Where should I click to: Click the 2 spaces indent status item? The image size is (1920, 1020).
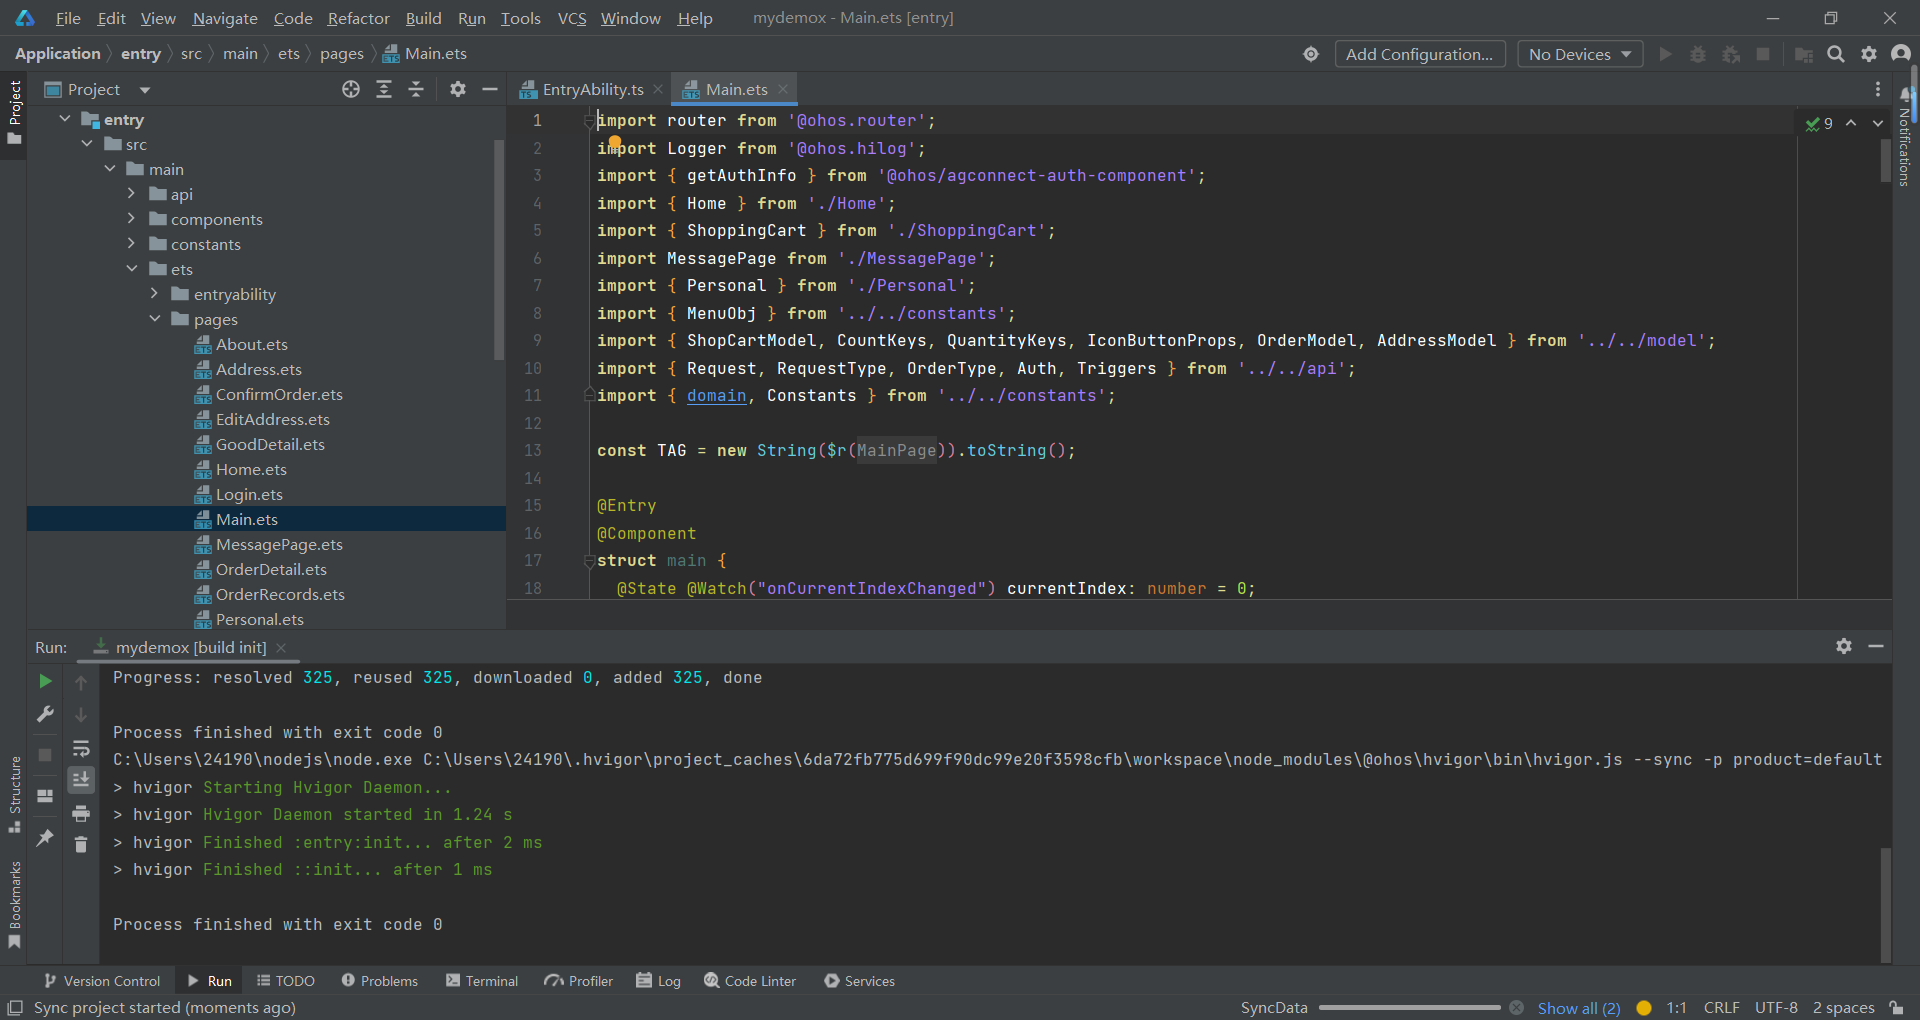(1843, 1008)
